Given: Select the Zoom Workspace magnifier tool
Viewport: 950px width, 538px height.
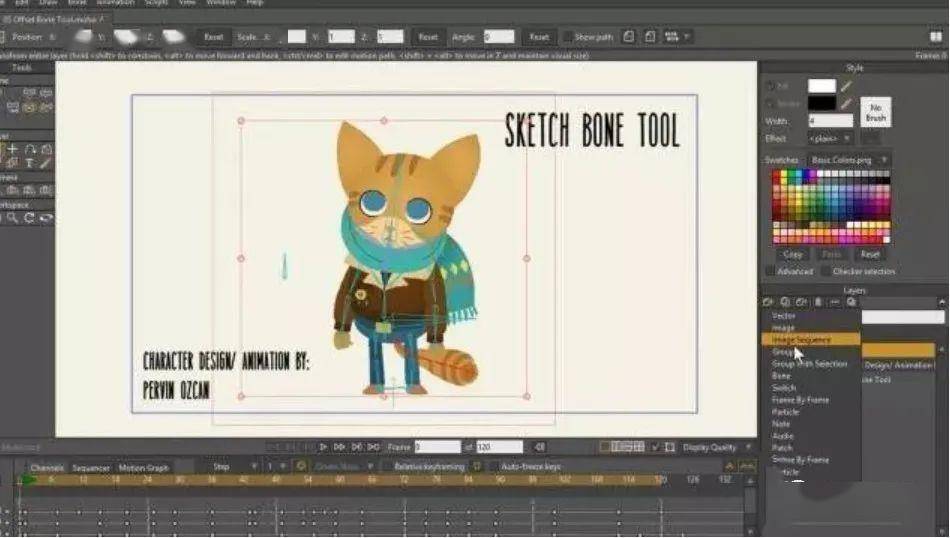Looking at the screenshot, I should pos(12,218).
